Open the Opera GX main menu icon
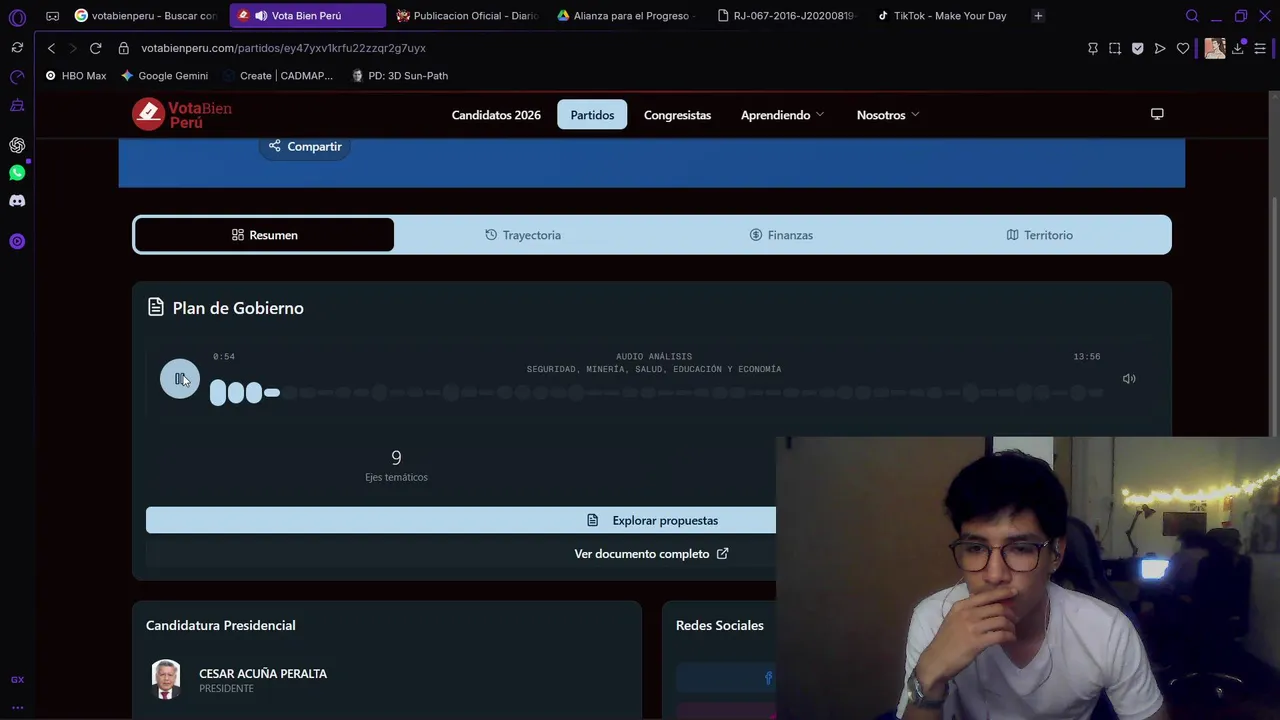The width and height of the screenshot is (1280, 720). pyautogui.click(x=17, y=17)
